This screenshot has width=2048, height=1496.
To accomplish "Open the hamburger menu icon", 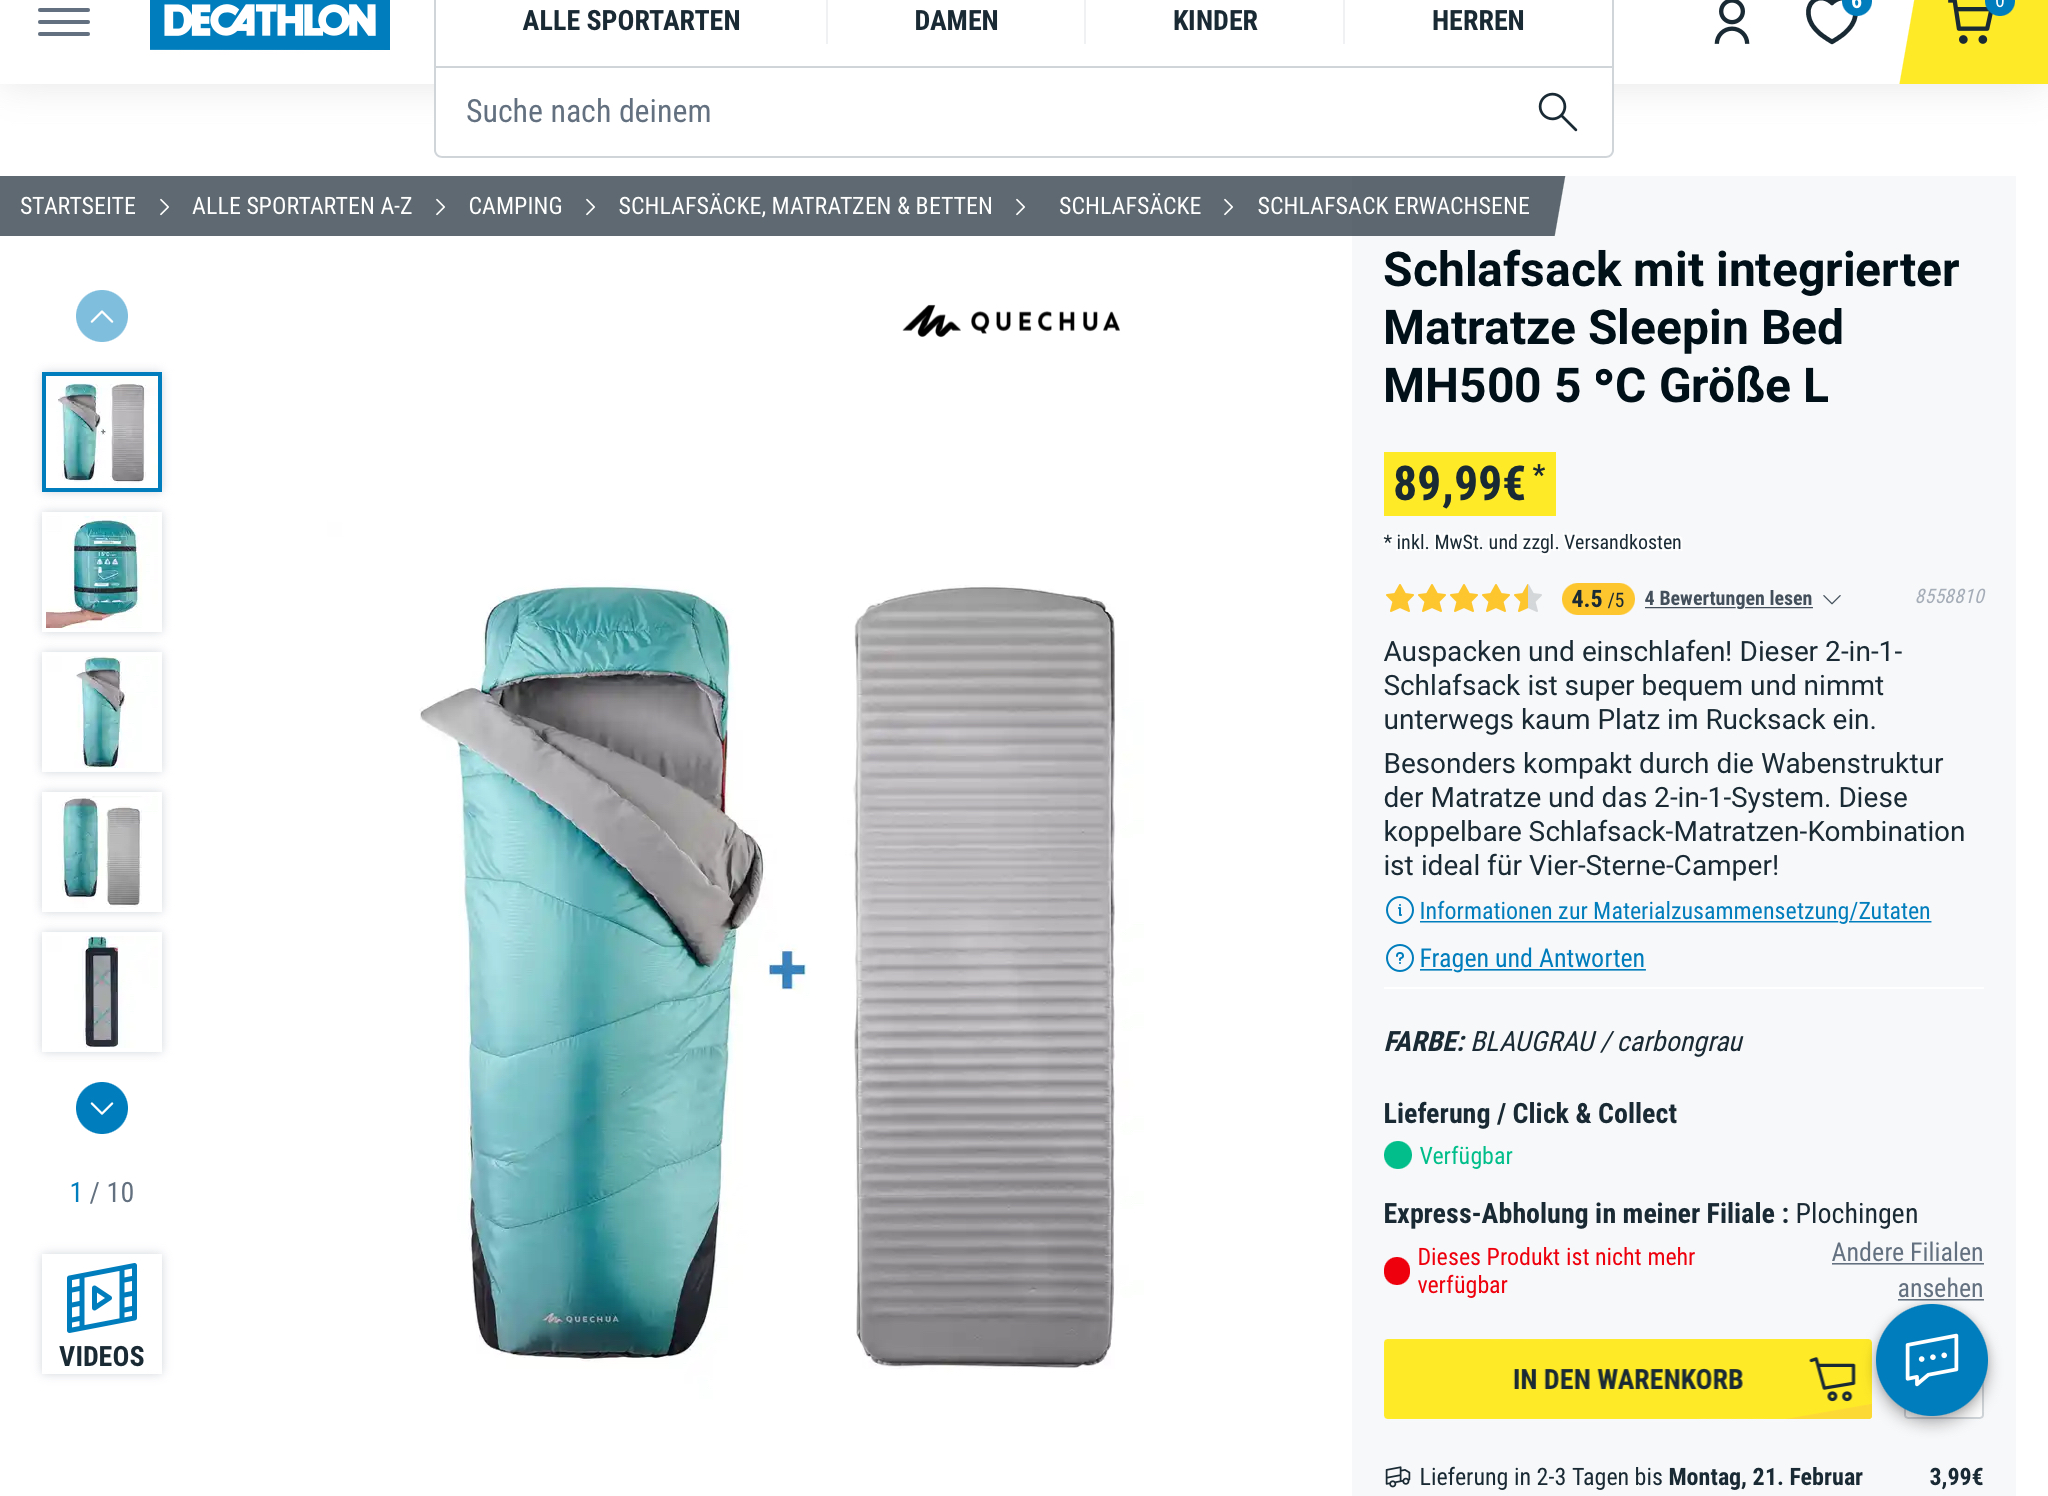I will point(64,21).
